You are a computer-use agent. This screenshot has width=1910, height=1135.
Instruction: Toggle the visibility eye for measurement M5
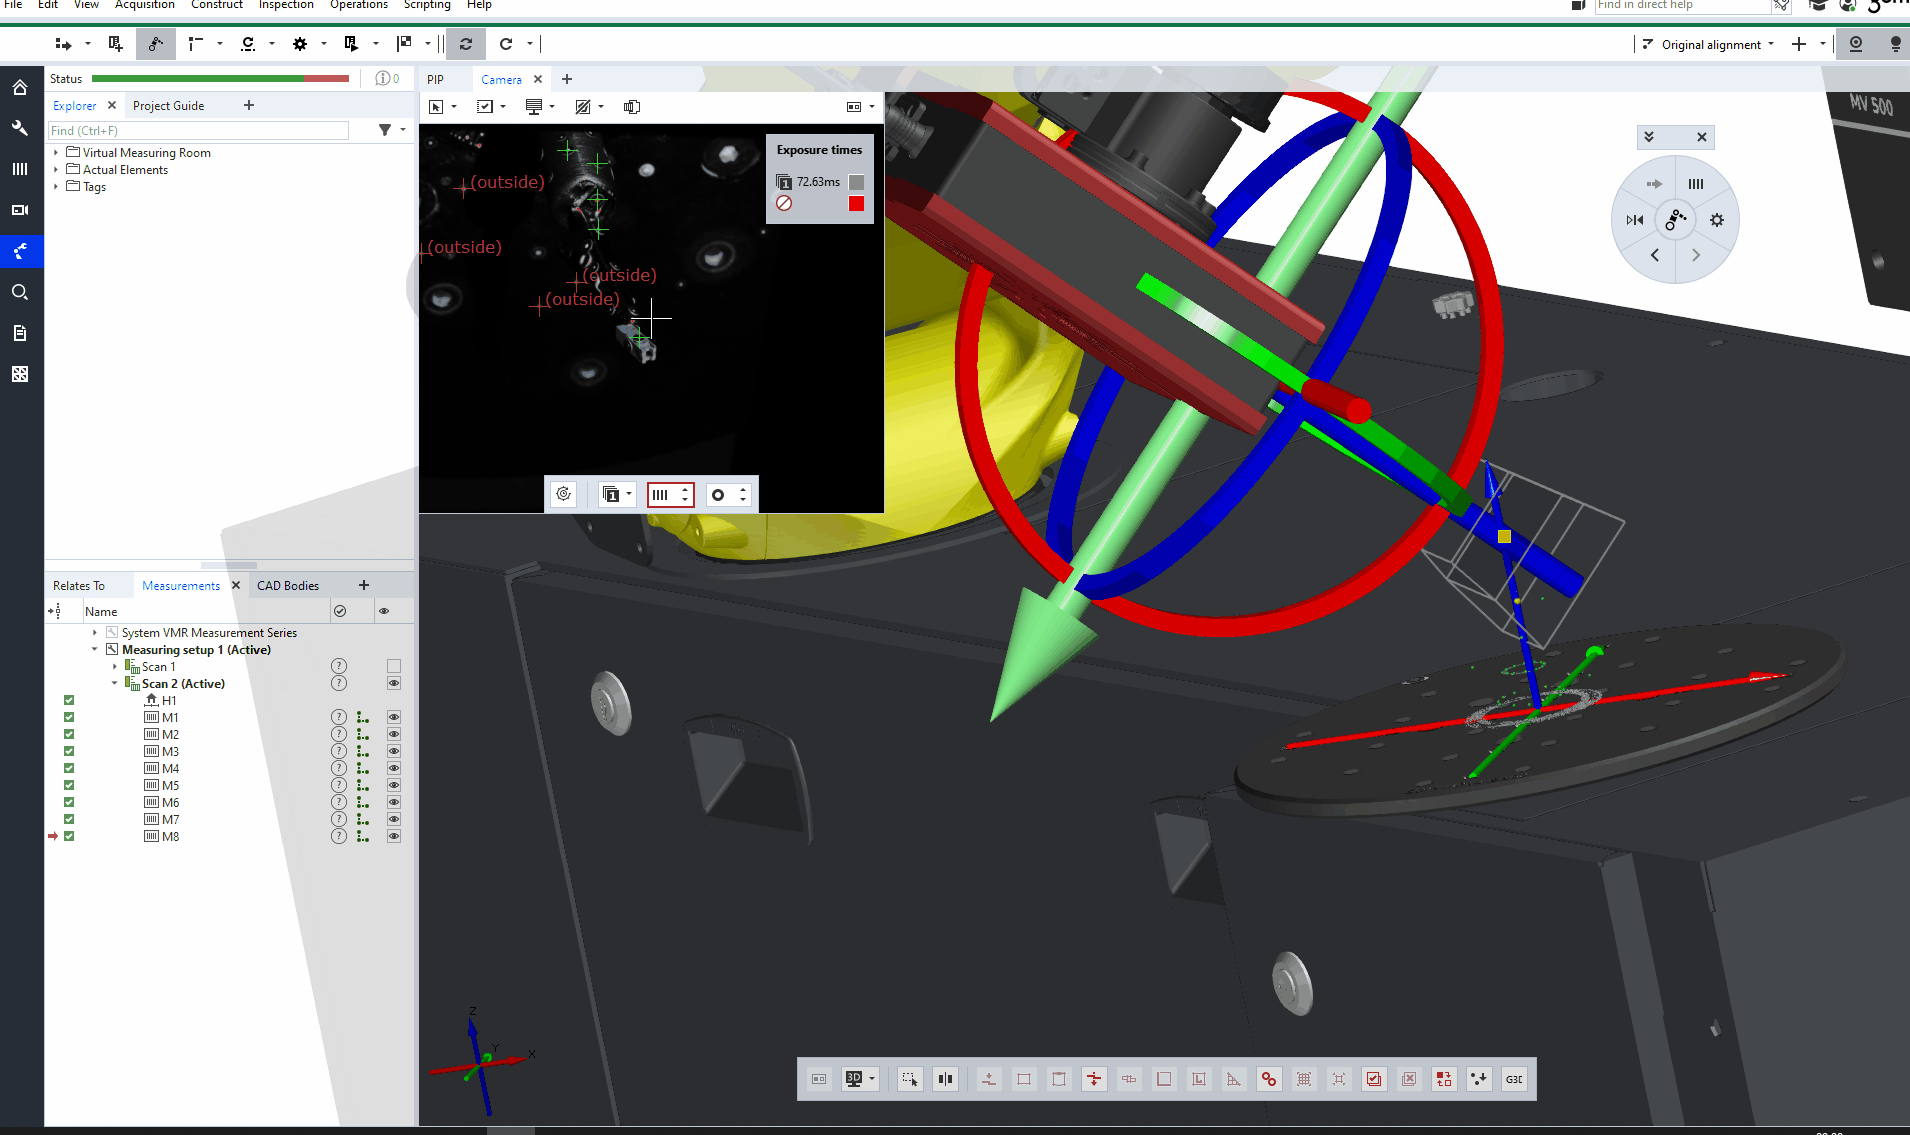[393, 784]
